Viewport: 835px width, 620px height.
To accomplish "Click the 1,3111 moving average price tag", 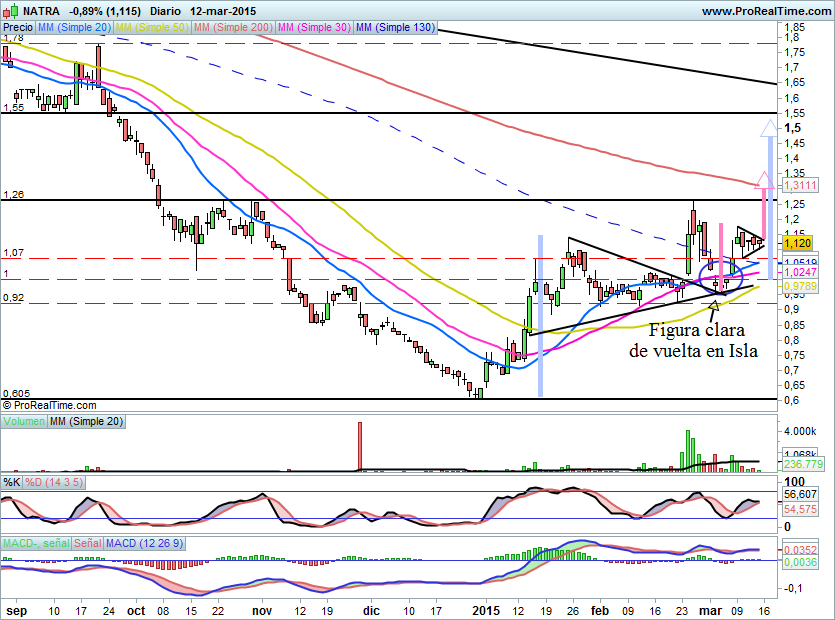I will click(x=799, y=185).
